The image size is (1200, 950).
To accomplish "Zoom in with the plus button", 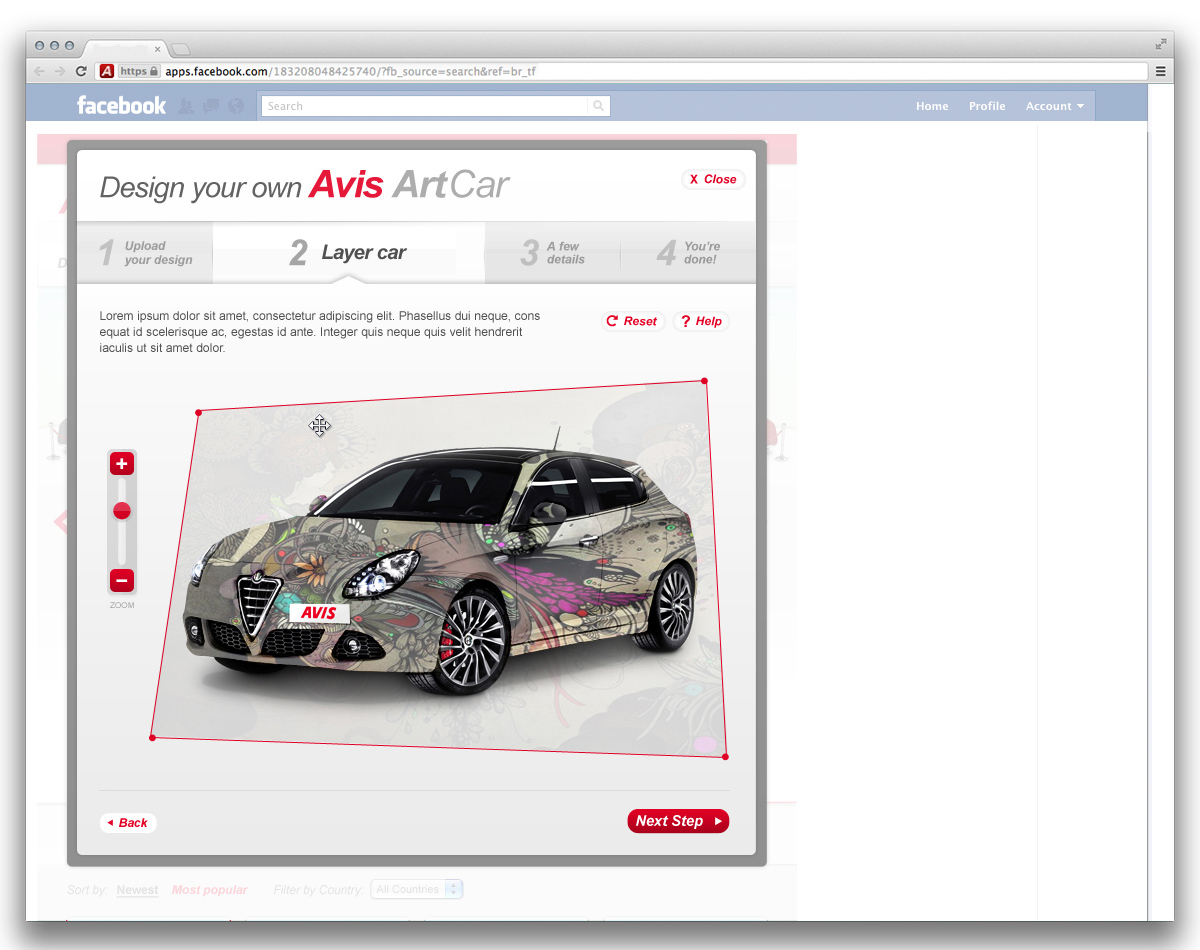I will point(122,463).
